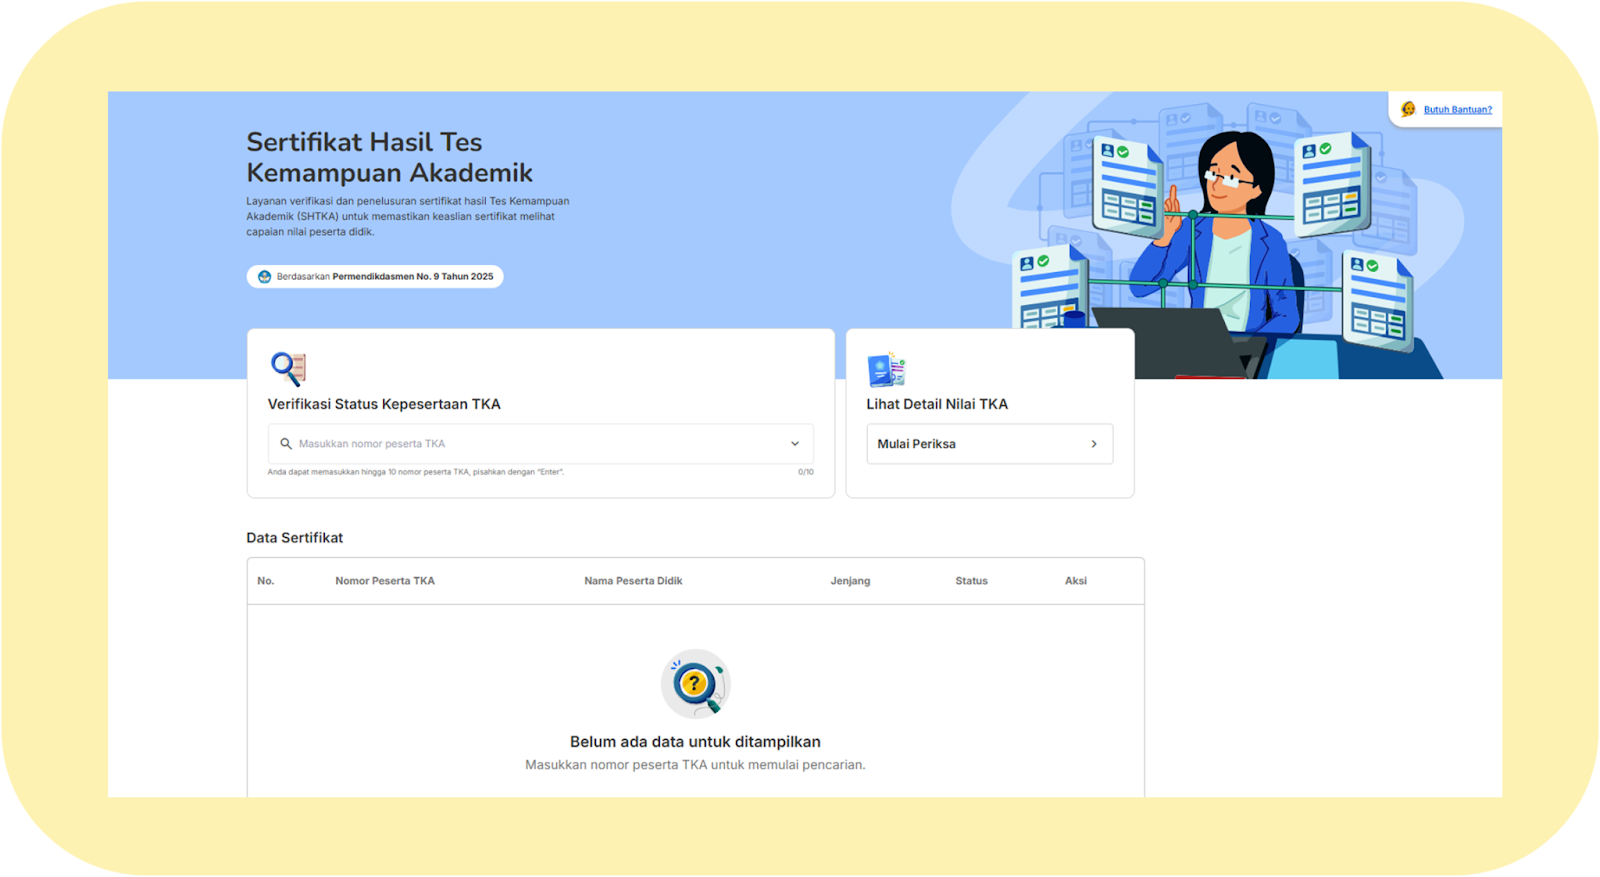Click the Nama Peserta Didik column header
1600x877 pixels.
[x=633, y=581]
